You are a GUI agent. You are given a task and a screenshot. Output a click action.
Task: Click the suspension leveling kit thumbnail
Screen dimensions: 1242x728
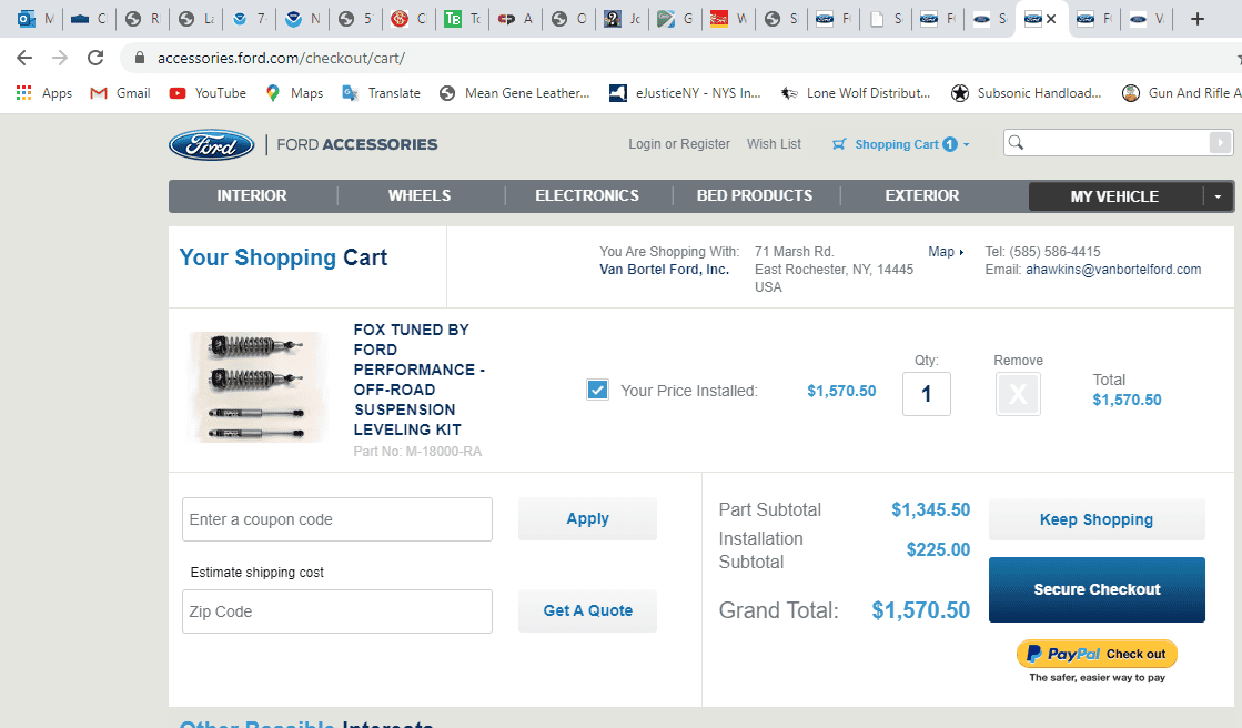[259, 387]
